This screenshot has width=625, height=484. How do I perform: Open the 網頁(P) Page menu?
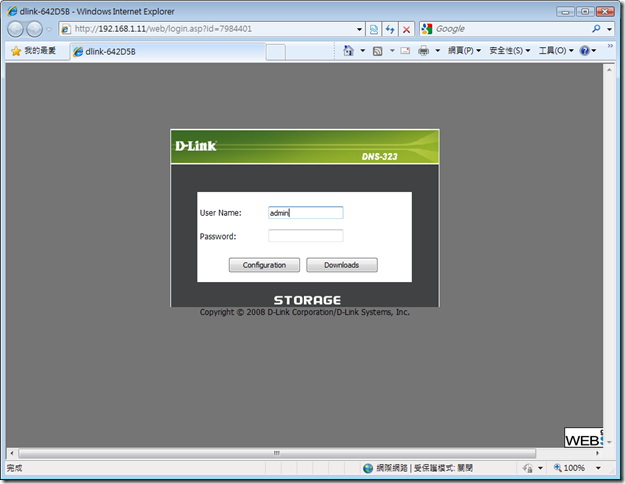coord(464,51)
